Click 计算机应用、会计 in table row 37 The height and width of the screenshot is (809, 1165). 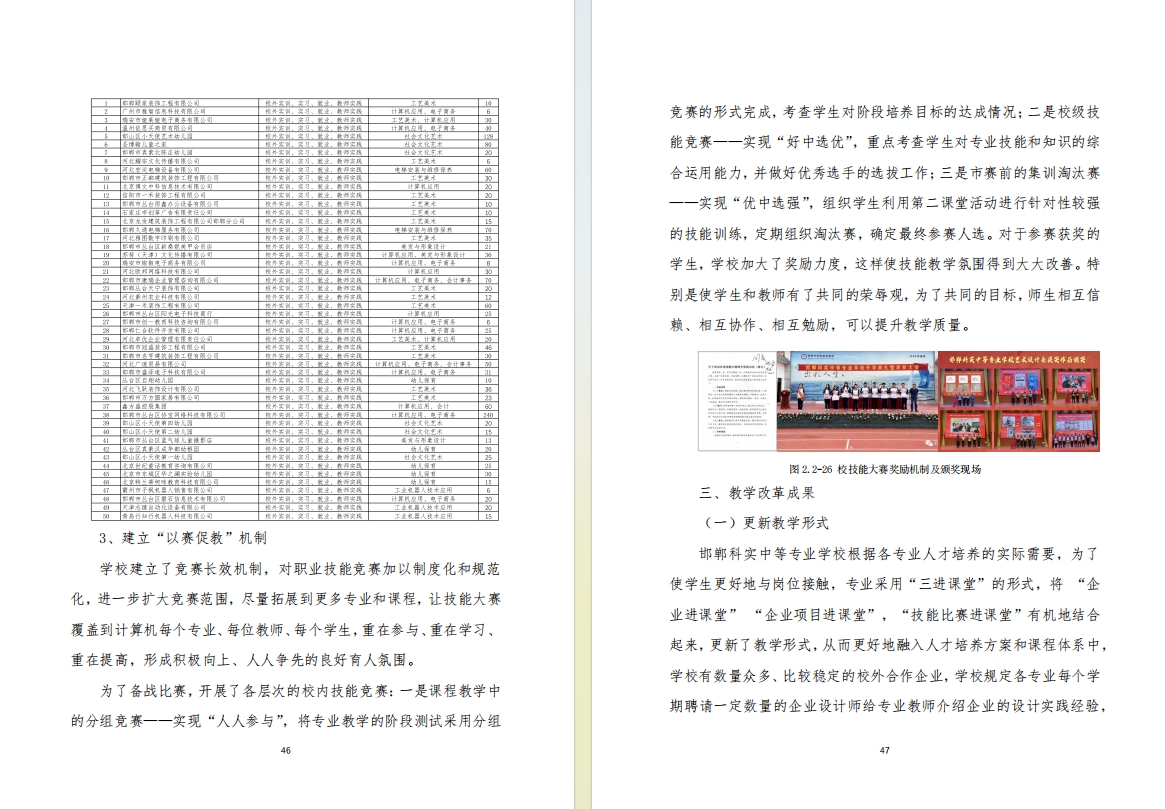(424, 406)
